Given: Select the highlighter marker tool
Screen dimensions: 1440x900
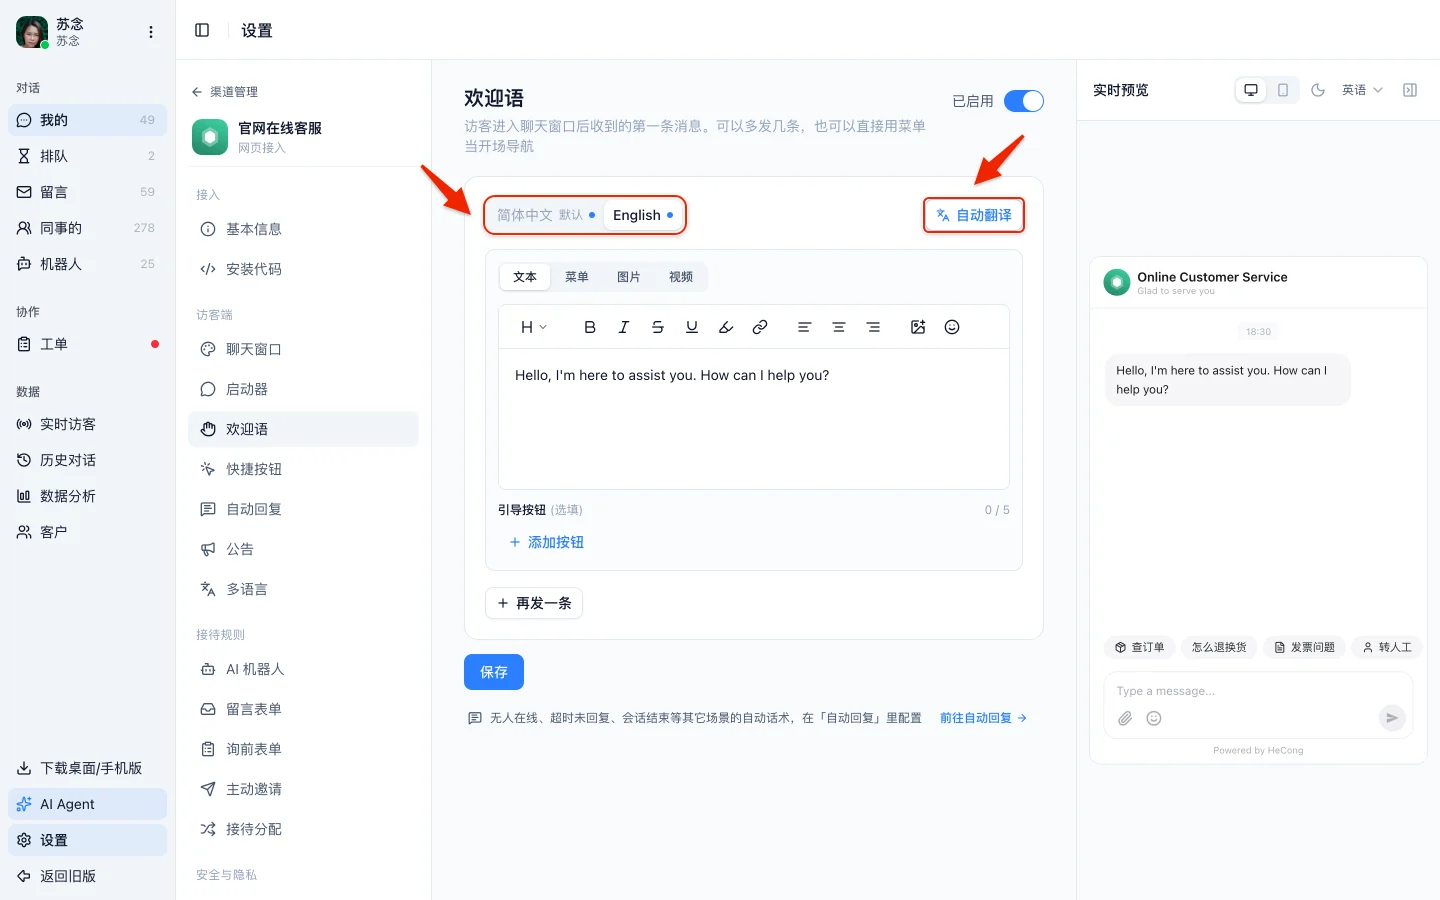Looking at the screenshot, I should (726, 327).
